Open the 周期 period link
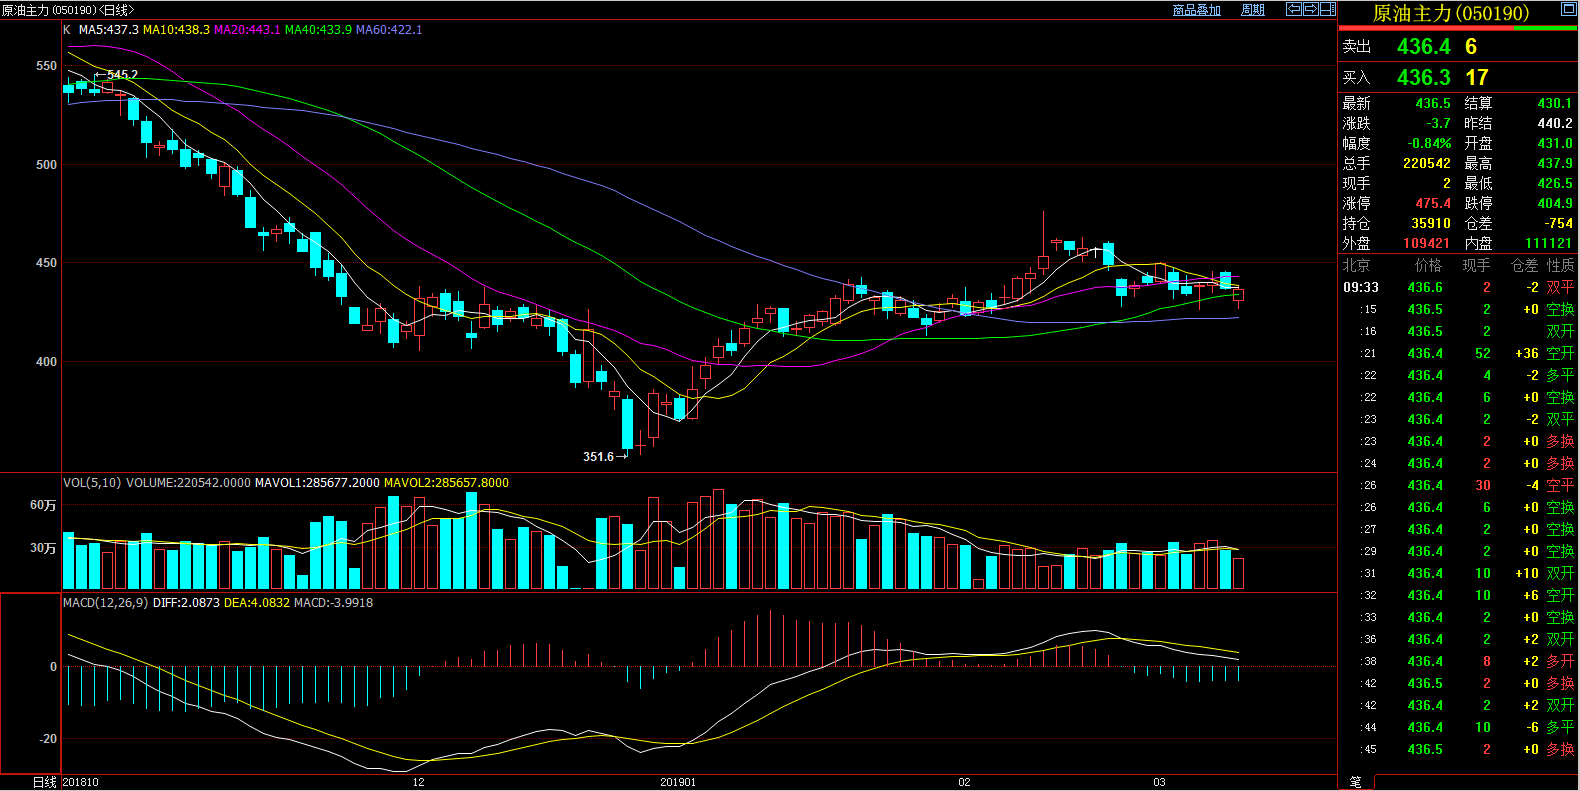The width and height of the screenshot is (1580, 791). click(x=1253, y=10)
